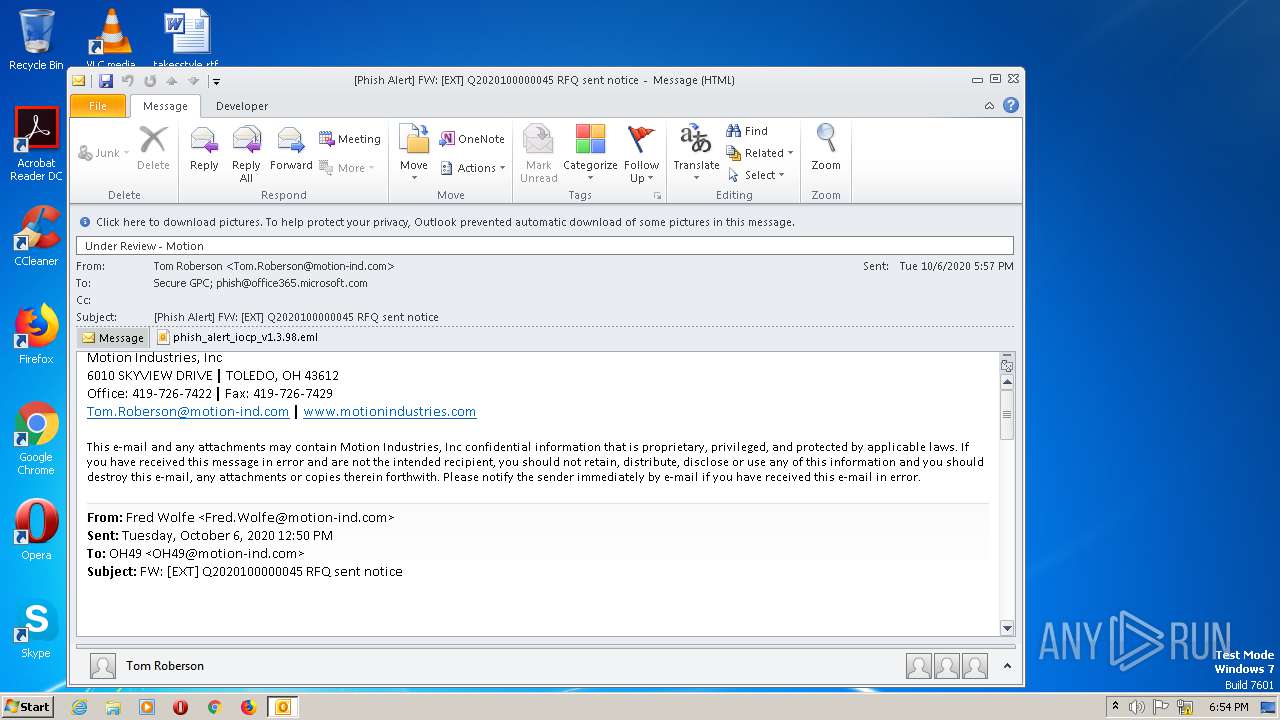Open Acrobat Reader DC desktop shortcut
Viewport: 1280px width, 720px height.
pos(36,145)
